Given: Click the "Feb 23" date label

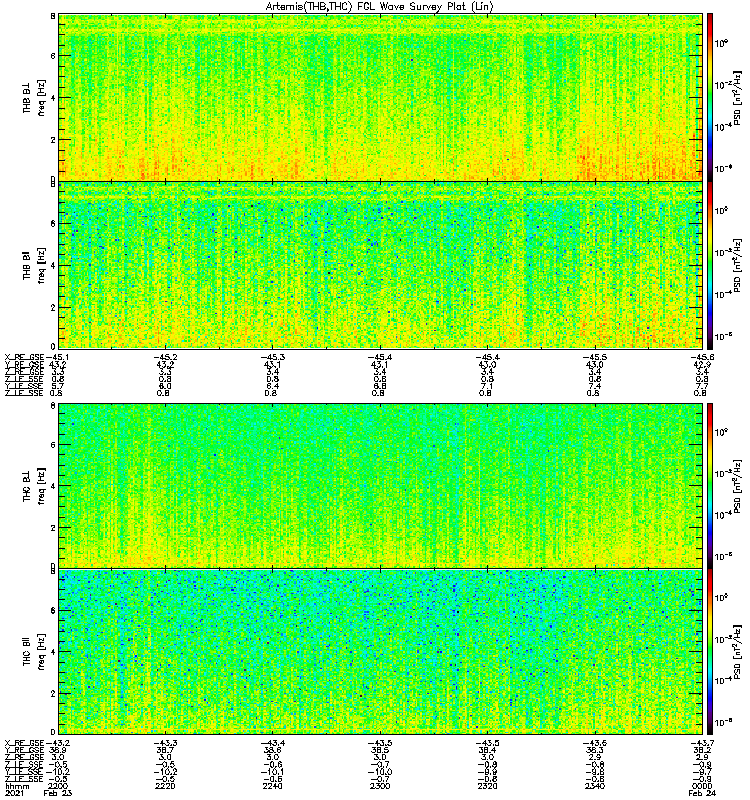Looking at the screenshot, I should [58, 793].
